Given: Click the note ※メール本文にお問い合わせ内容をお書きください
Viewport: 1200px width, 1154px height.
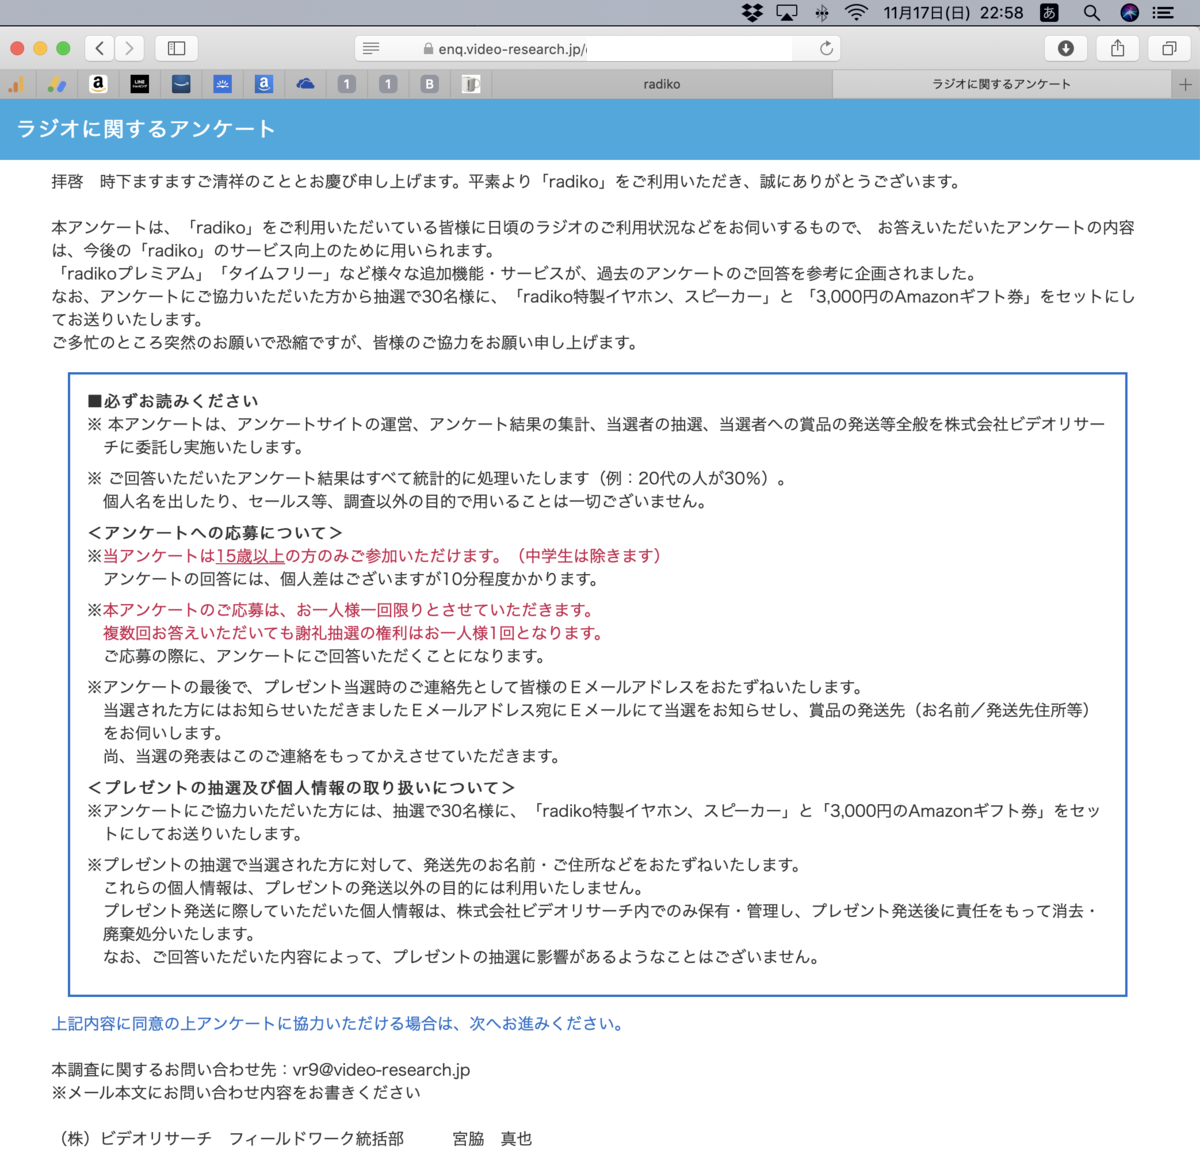Looking at the screenshot, I should 236,1092.
